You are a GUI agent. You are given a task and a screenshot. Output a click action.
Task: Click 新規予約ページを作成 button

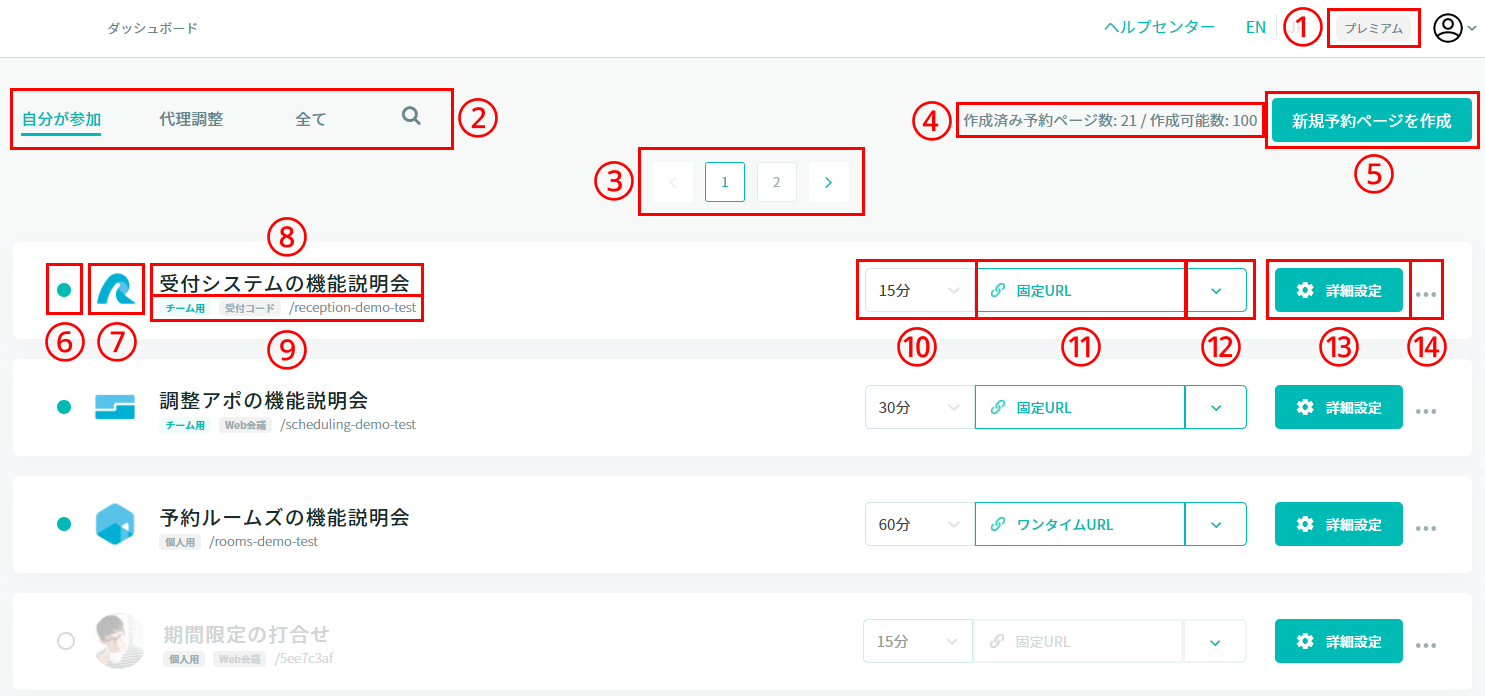pos(1370,121)
